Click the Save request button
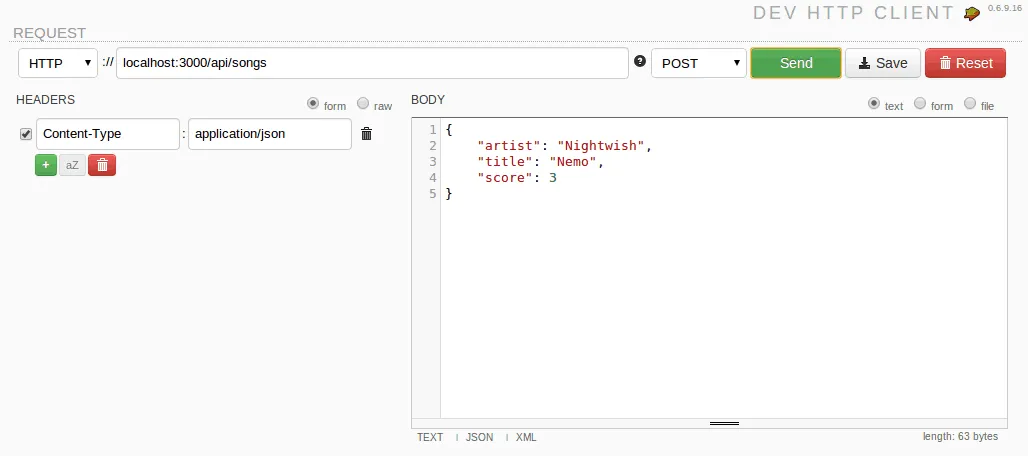Viewport: 1028px width, 456px height. coord(882,63)
